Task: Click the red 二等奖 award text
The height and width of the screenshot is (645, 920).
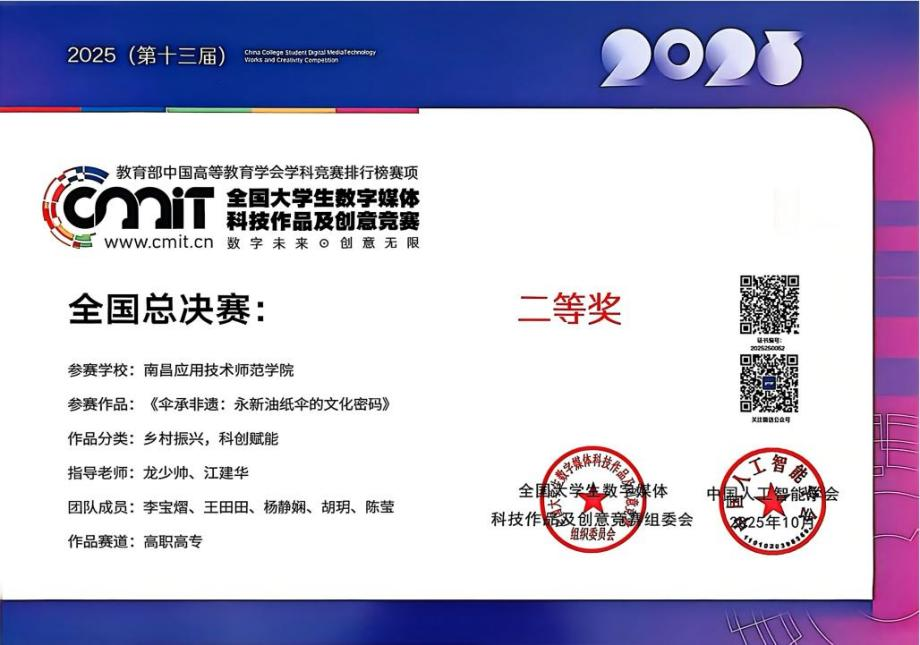Action: (x=569, y=309)
